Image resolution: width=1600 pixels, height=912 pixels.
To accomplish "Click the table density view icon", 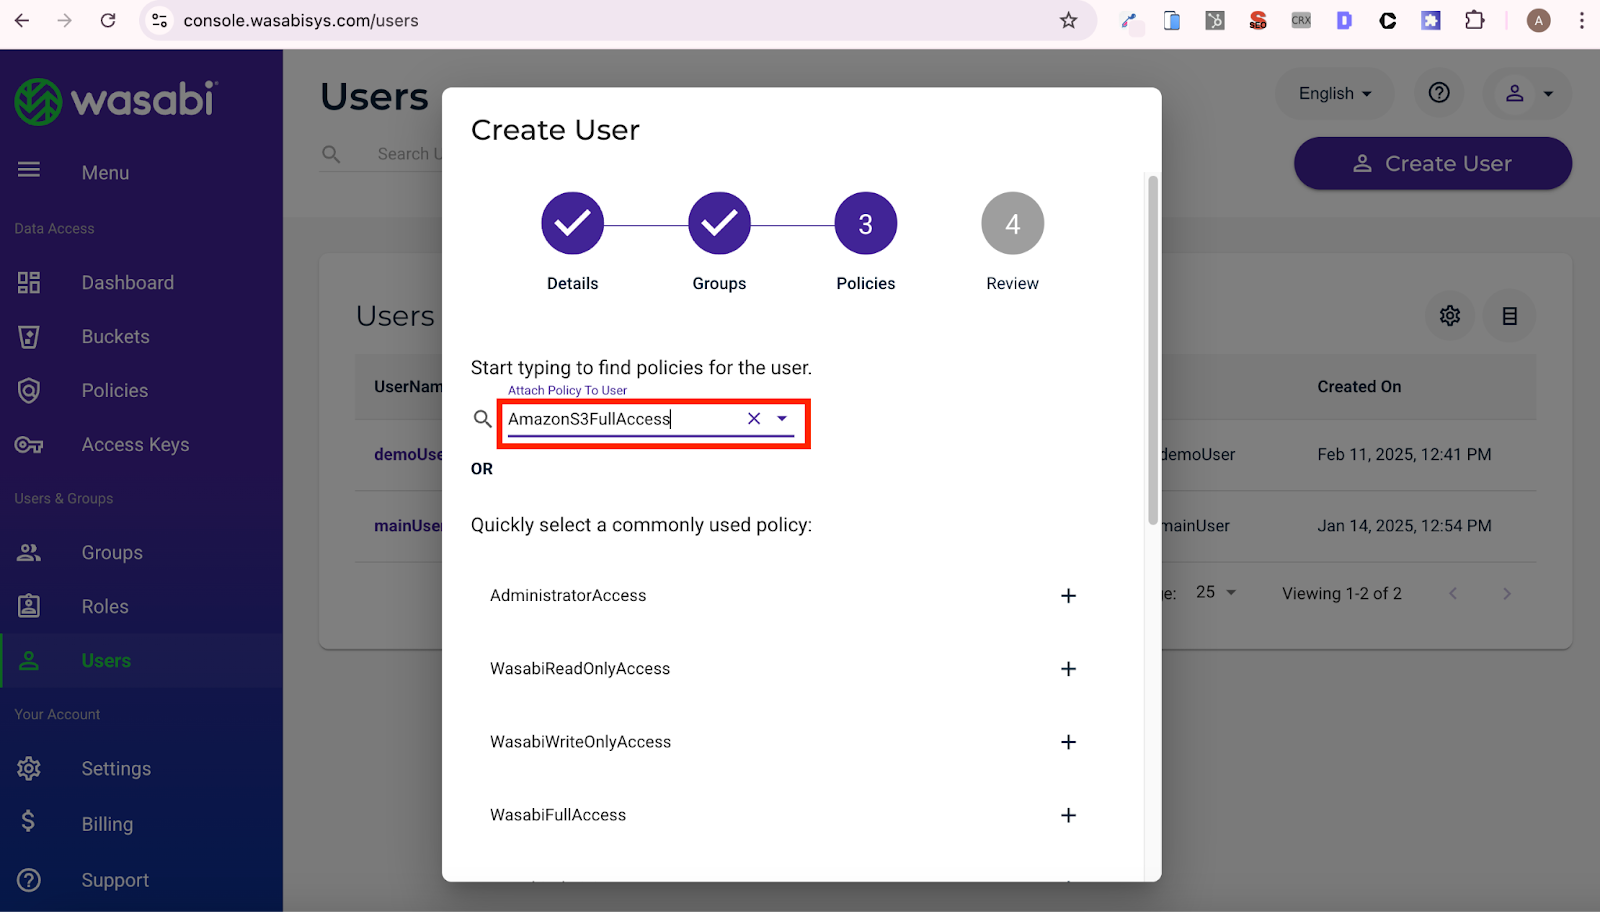I will tap(1510, 316).
